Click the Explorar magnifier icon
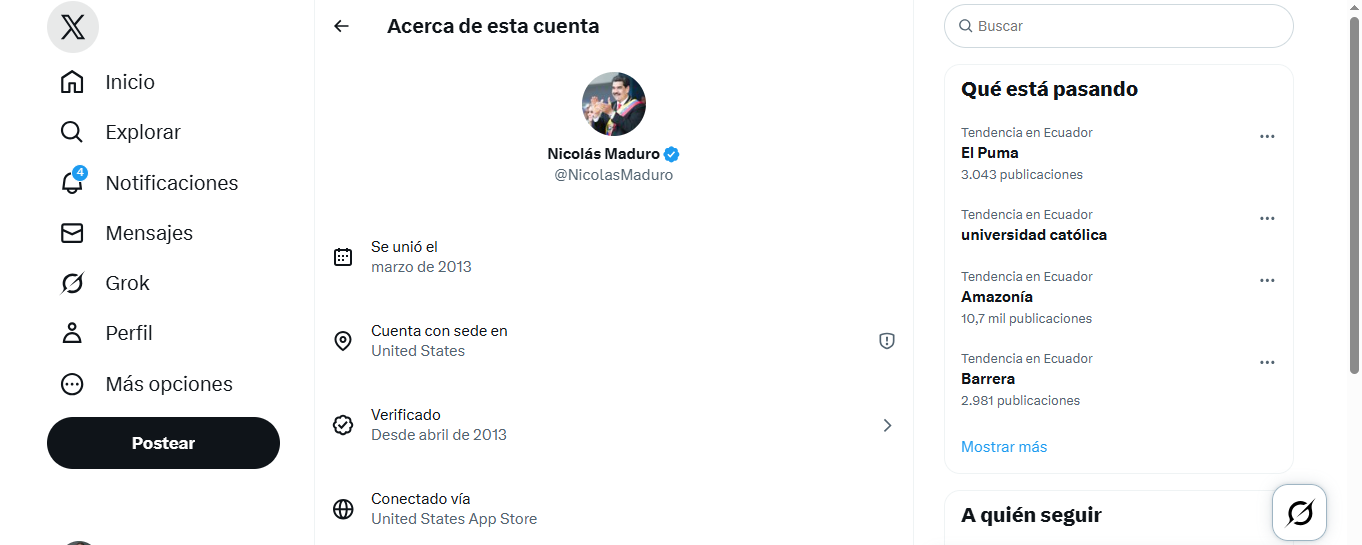The width and height of the screenshot is (1362, 545). coord(72,132)
